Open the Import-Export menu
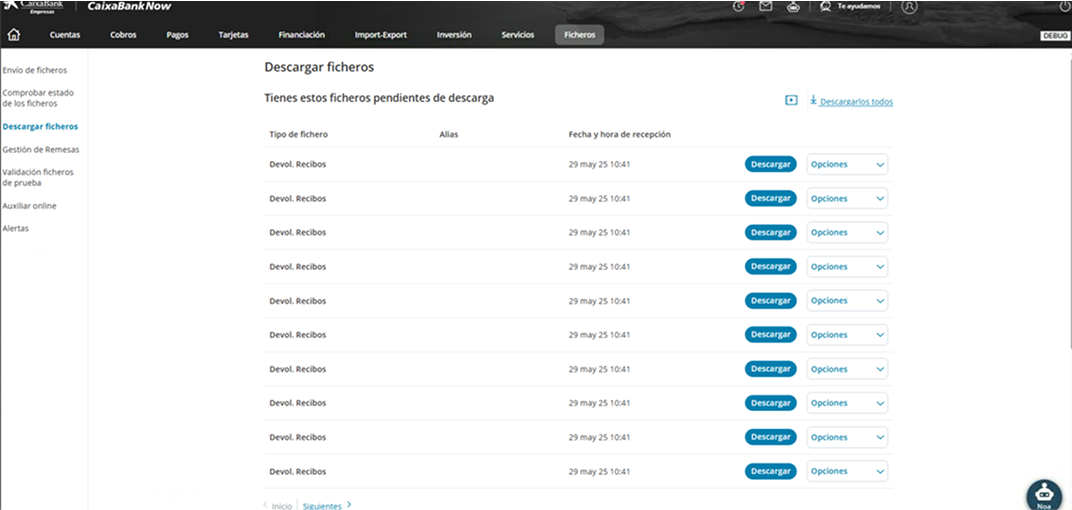1072x510 pixels. point(380,35)
